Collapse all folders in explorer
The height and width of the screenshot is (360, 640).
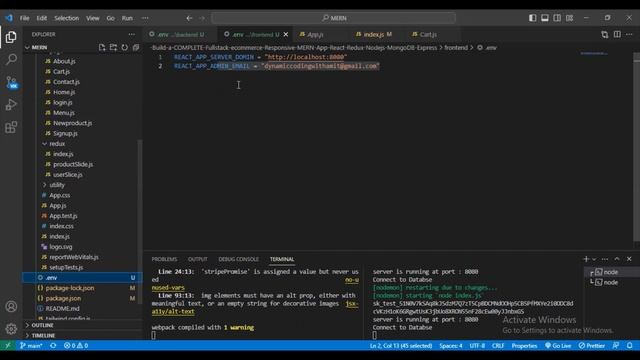click(136, 47)
